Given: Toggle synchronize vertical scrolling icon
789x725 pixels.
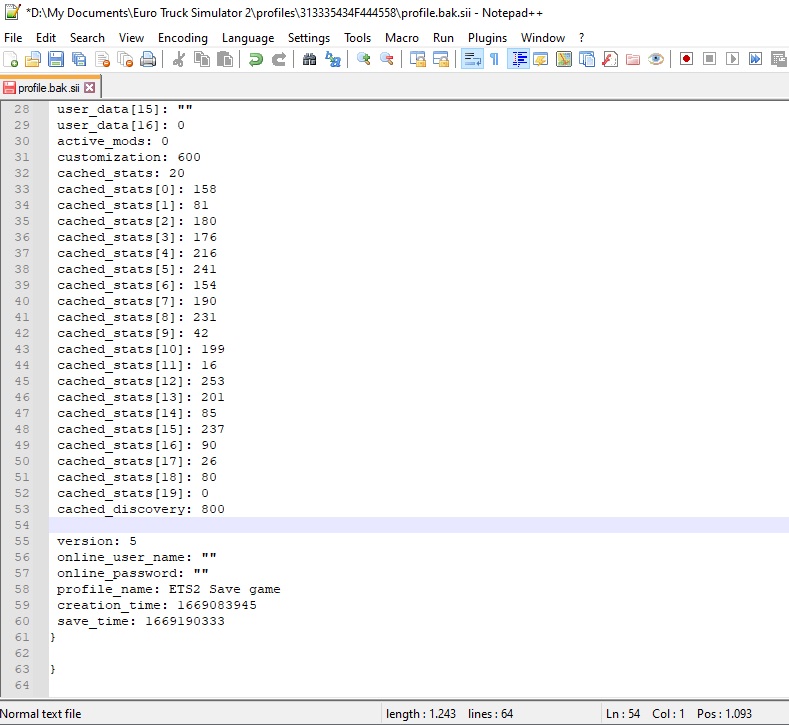Looking at the screenshot, I should pos(417,59).
